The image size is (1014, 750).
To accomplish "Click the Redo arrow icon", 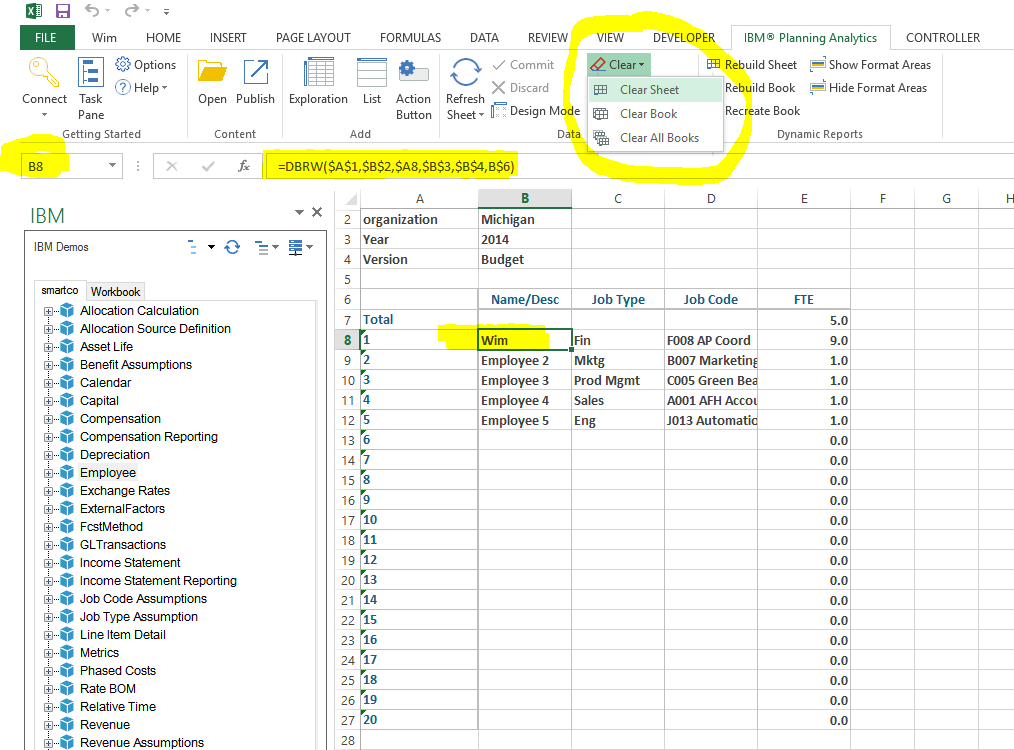I will pyautogui.click(x=132, y=11).
